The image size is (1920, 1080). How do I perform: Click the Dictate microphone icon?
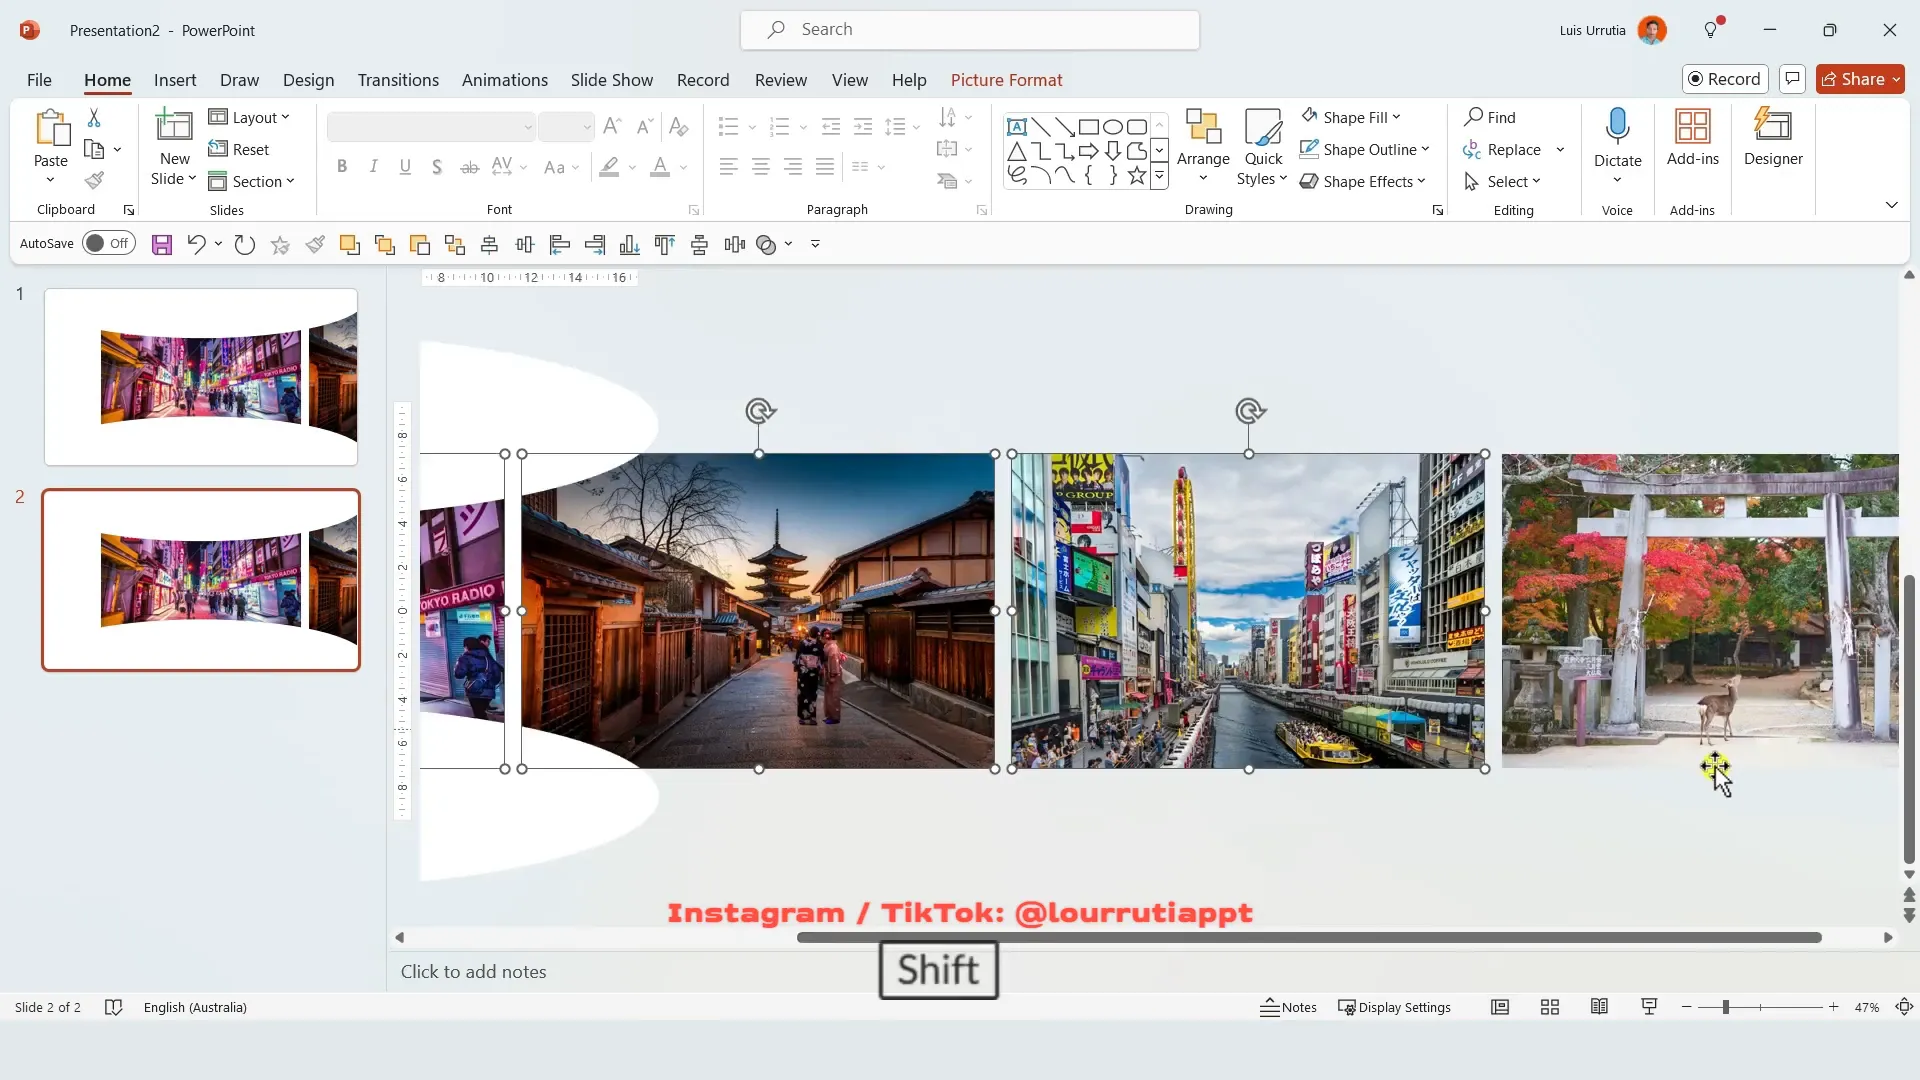1617,127
